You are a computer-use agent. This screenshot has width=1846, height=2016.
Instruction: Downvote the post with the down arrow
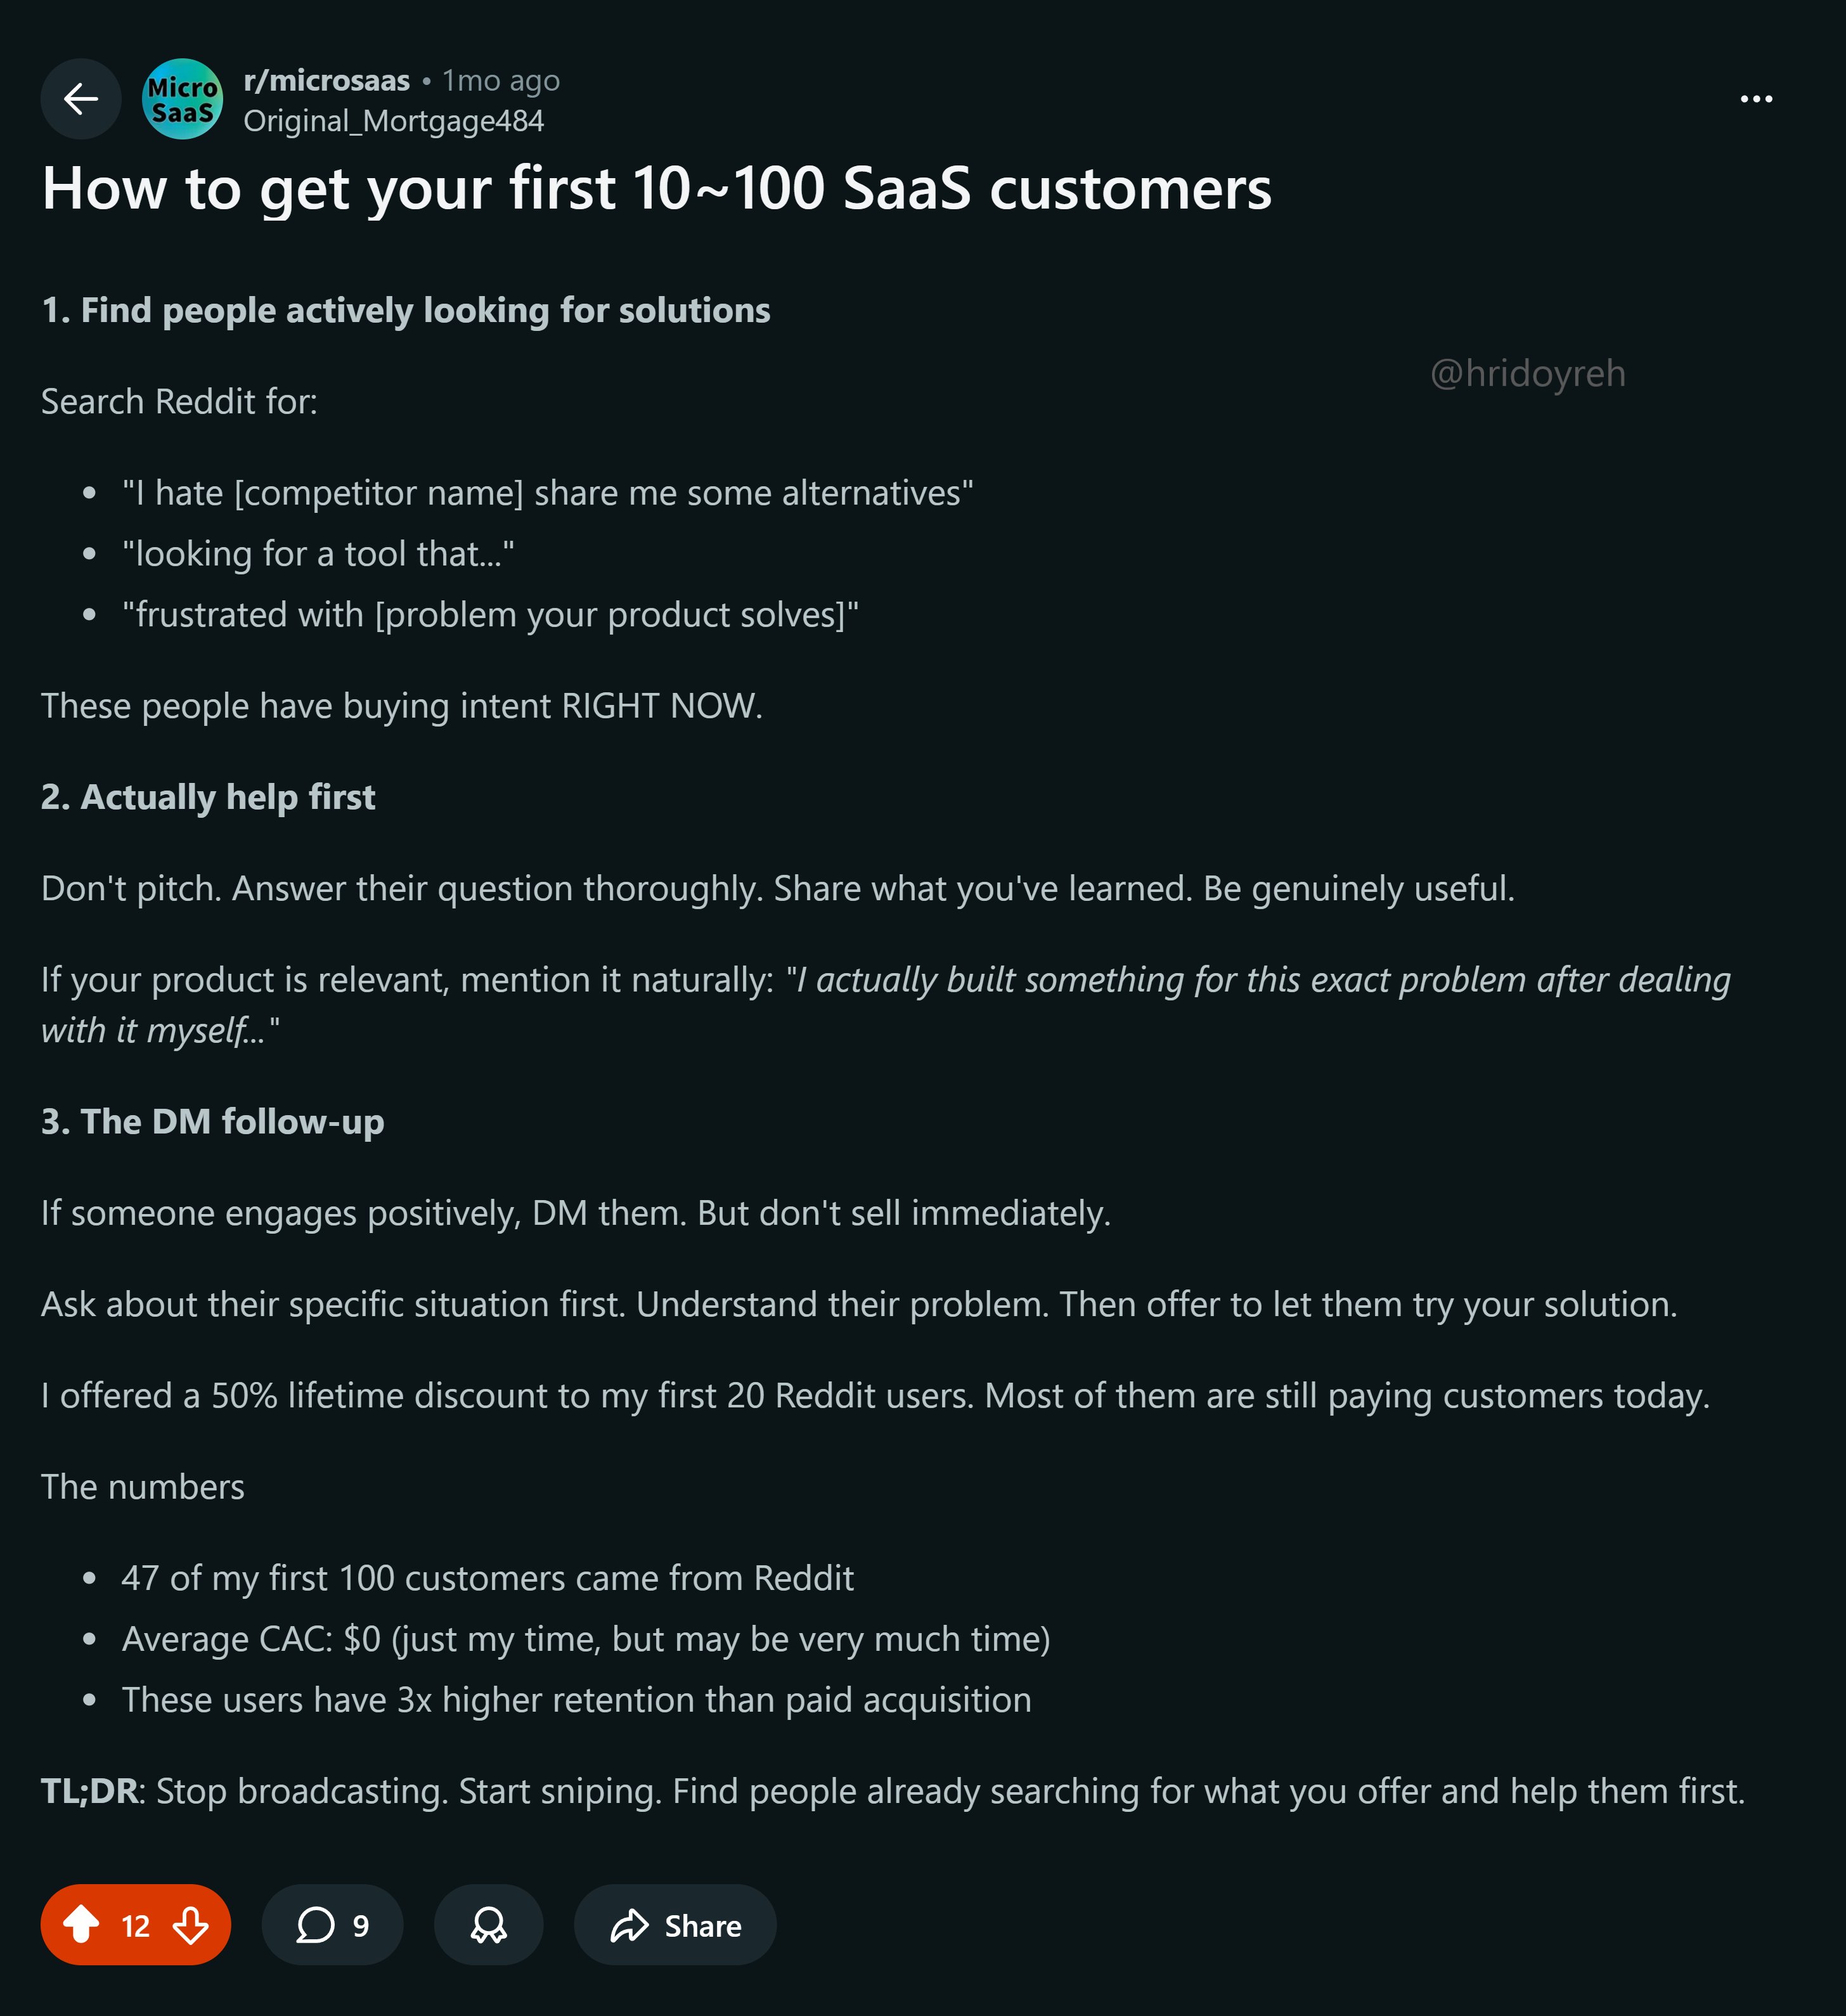[x=190, y=1925]
